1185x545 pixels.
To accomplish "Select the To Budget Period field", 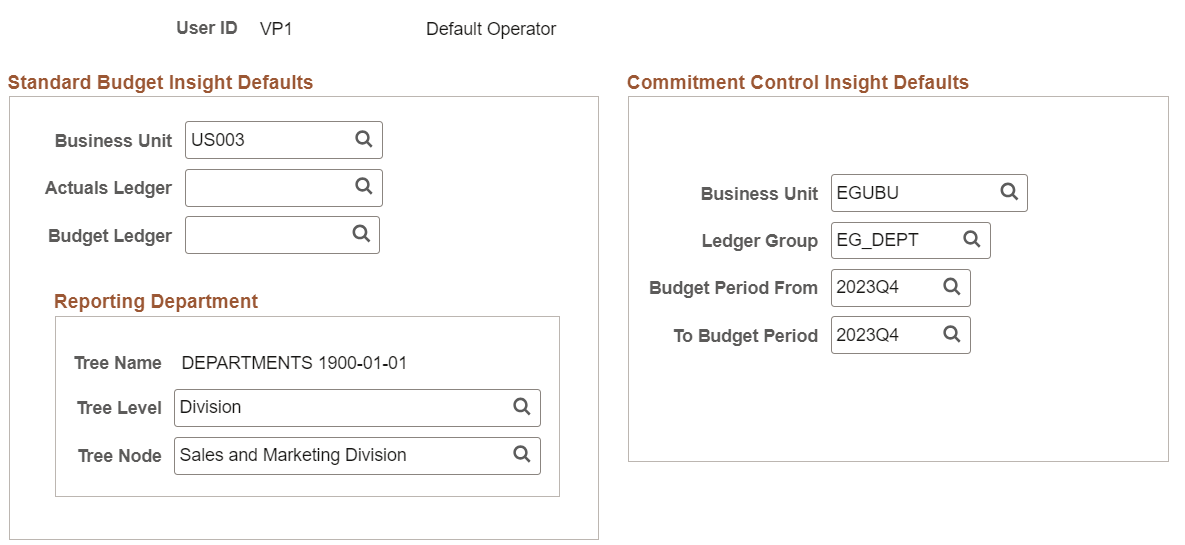I will [x=884, y=335].
